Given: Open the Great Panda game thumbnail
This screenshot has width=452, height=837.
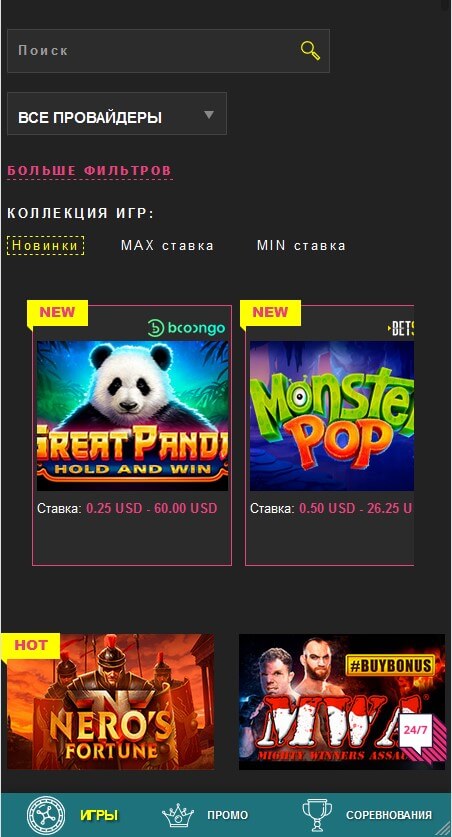Looking at the screenshot, I should [132, 416].
